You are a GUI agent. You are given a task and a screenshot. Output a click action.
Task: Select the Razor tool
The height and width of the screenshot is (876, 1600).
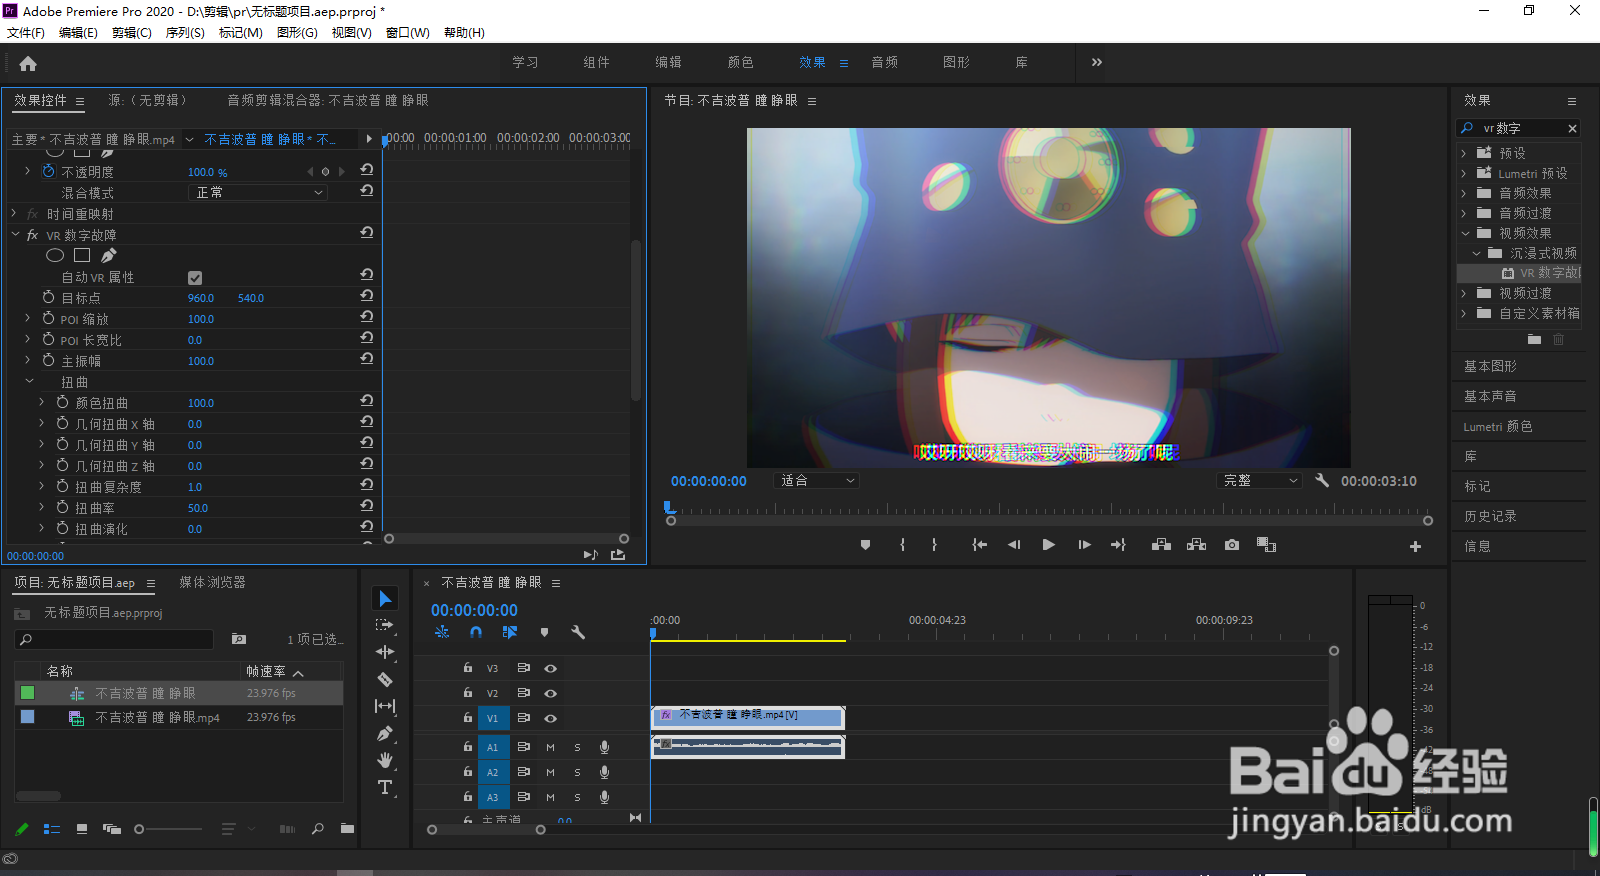pyautogui.click(x=385, y=679)
